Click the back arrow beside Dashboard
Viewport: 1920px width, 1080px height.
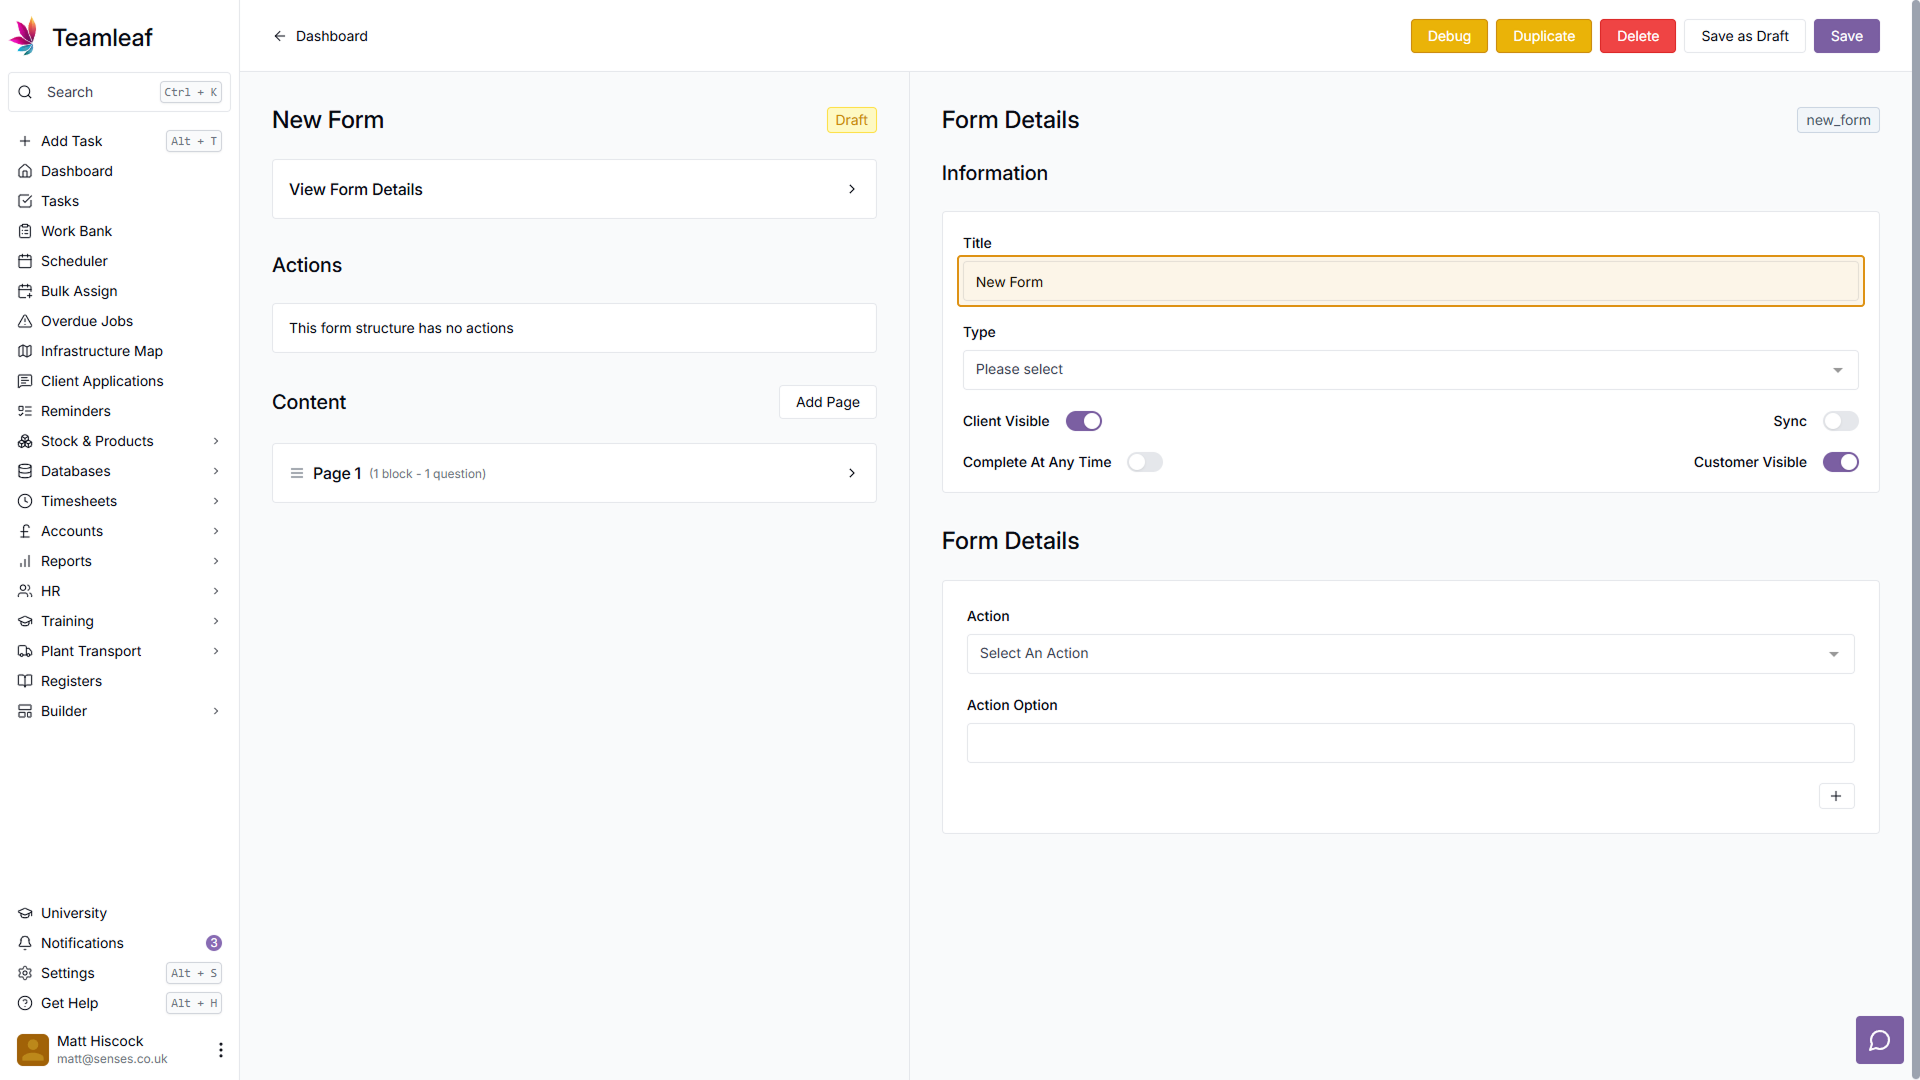(280, 36)
